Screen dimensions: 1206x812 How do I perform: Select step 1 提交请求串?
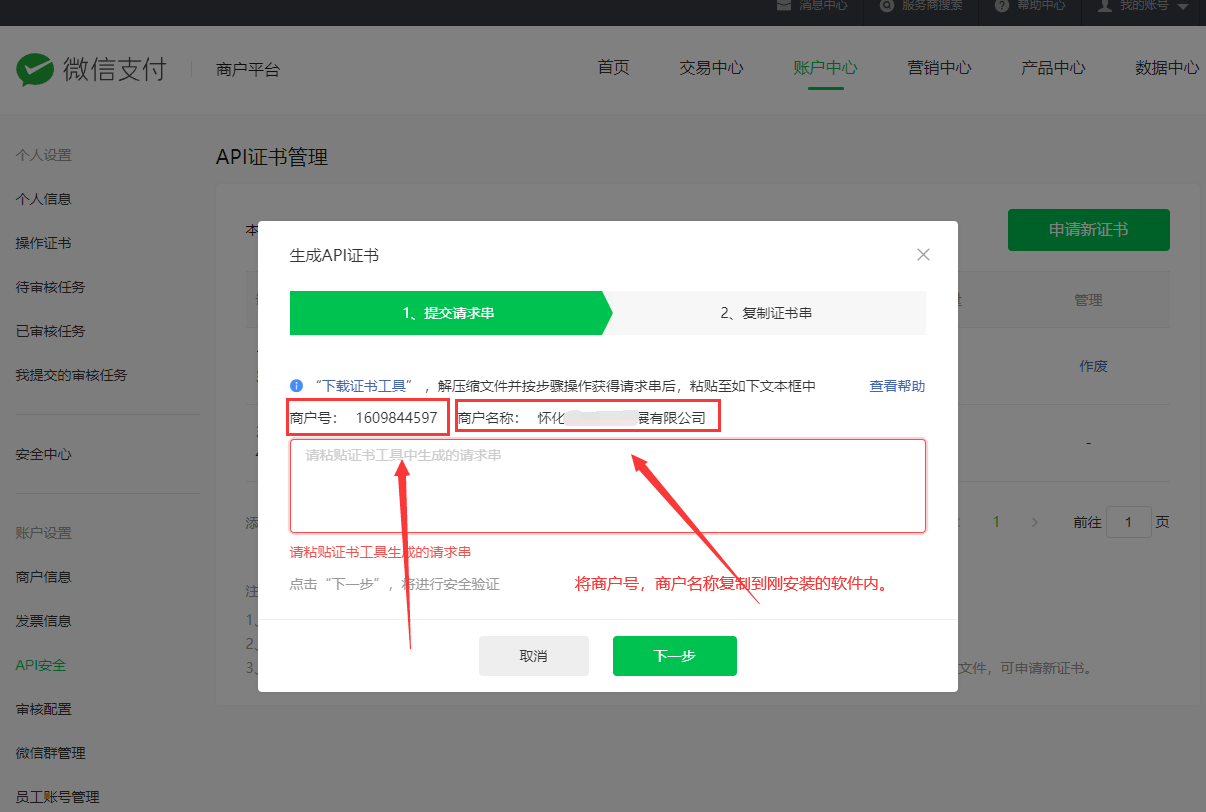coord(449,313)
